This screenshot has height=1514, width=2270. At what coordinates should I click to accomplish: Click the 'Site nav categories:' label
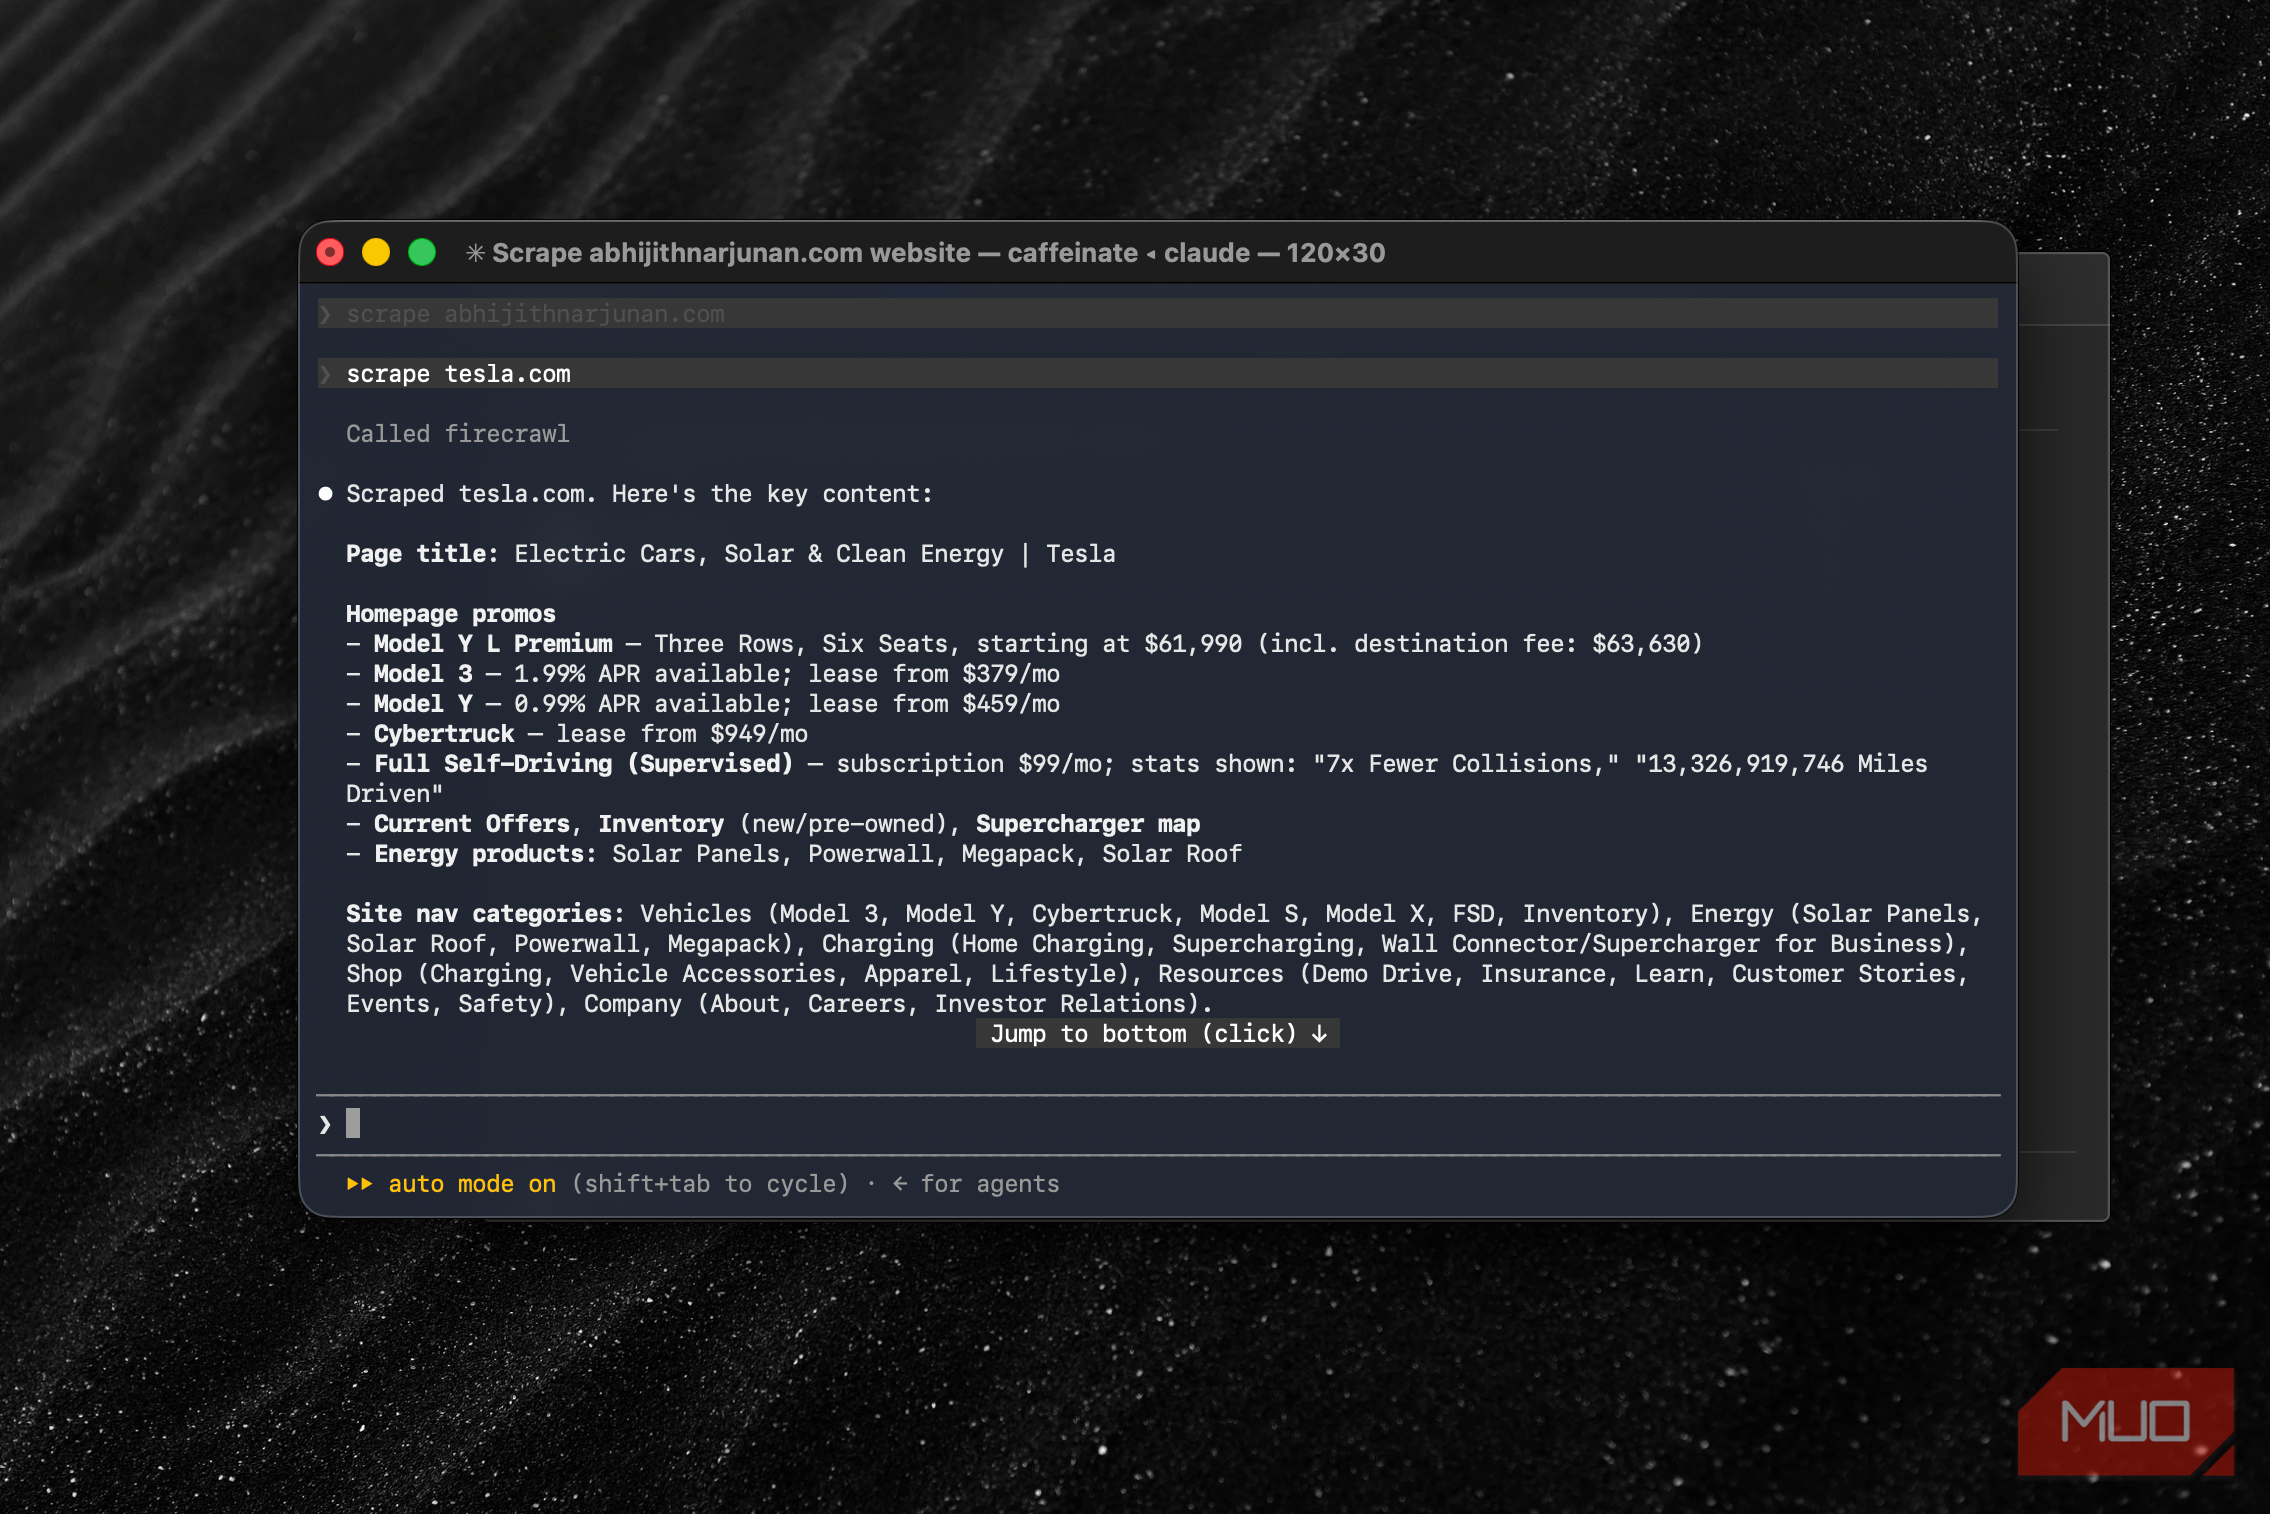point(485,914)
